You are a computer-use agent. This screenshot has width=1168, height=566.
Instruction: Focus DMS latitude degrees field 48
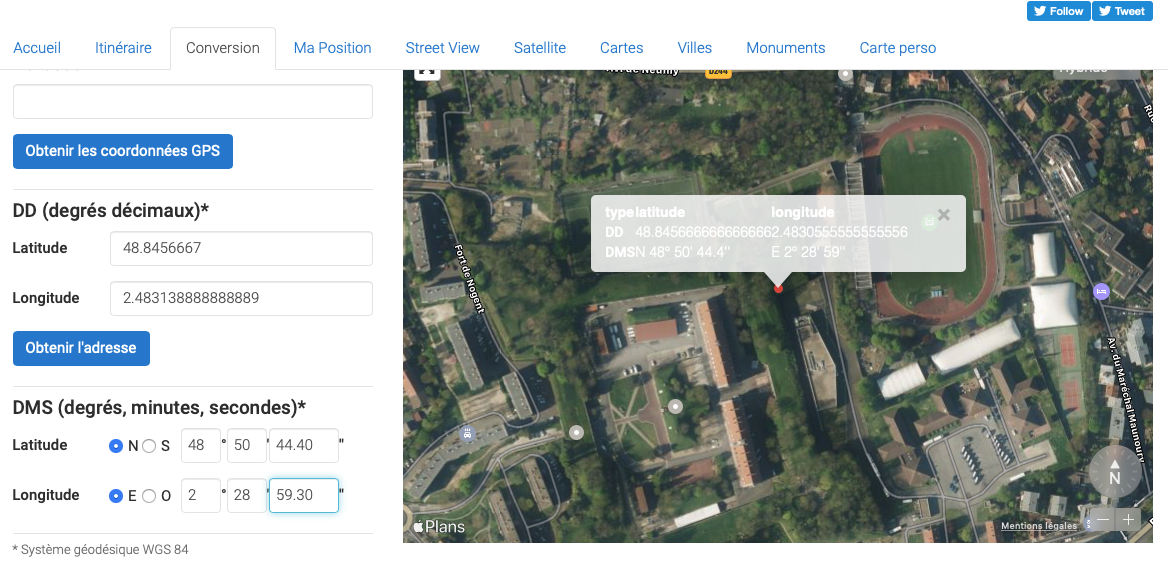201,445
